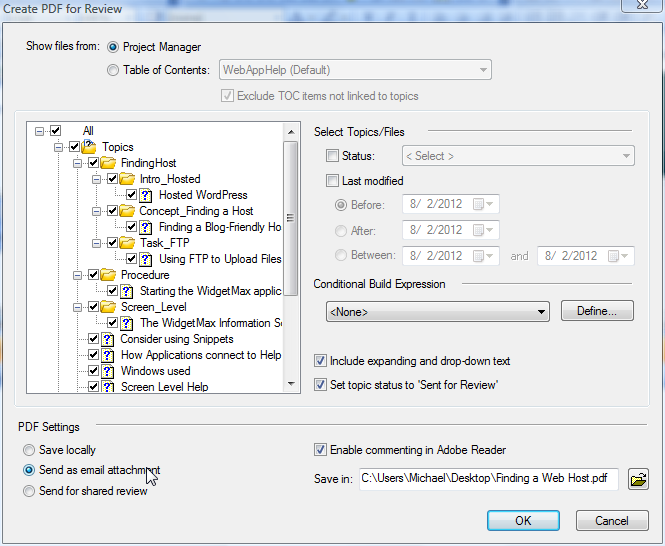
Task: Open the WebAppHelp (Default) TOC dropdown
Action: [x=355, y=70]
